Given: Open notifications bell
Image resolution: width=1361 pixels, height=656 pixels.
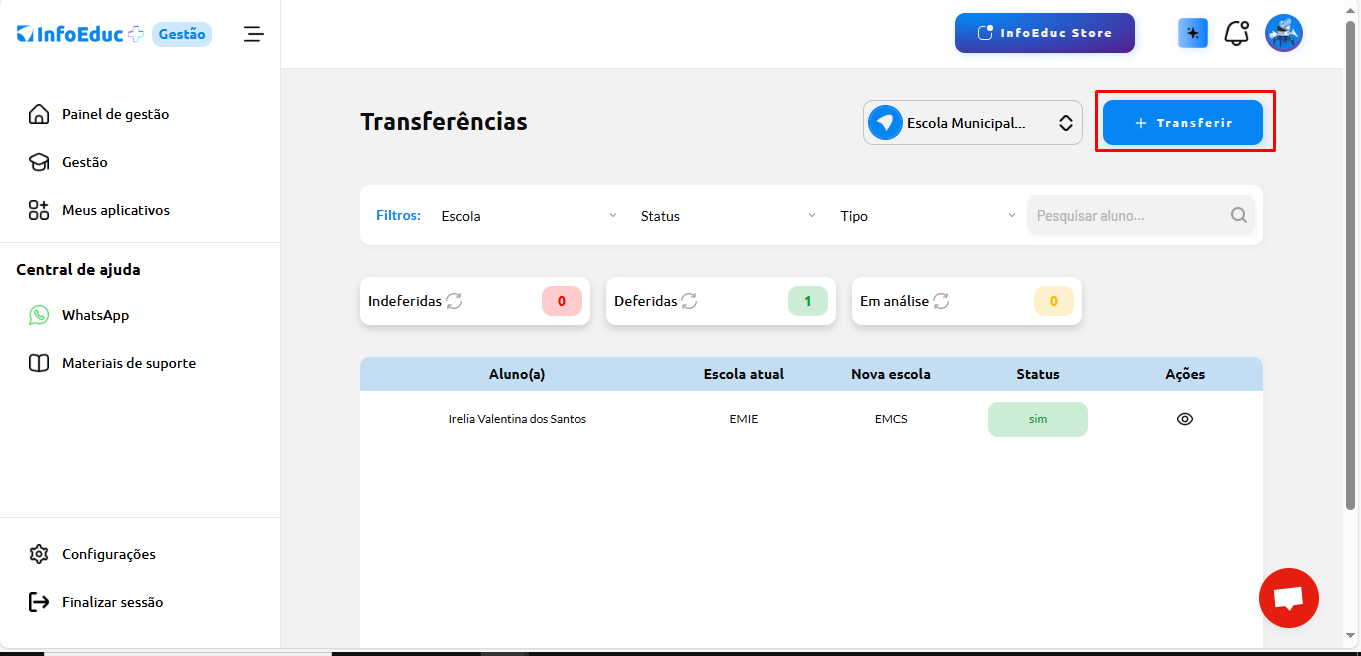Looking at the screenshot, I should point(1237,33).
